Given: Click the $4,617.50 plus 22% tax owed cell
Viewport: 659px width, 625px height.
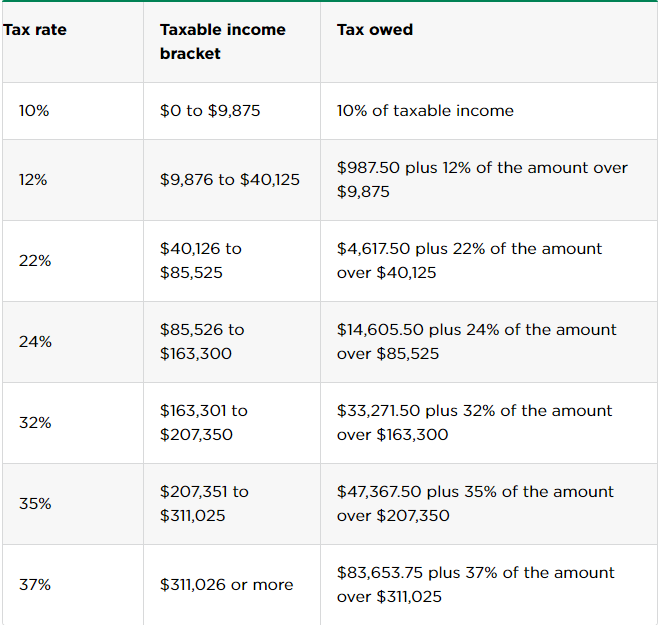Looking at the screenshot, I should click(x=470, y=261).
